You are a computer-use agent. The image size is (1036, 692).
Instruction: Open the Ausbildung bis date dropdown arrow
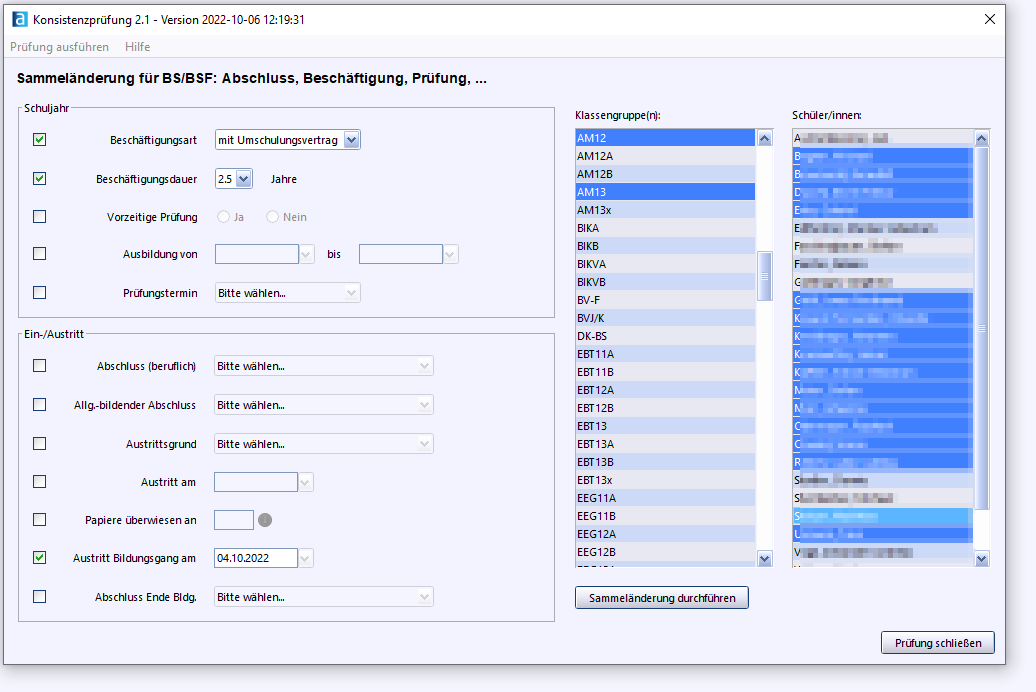coord(450,254)
